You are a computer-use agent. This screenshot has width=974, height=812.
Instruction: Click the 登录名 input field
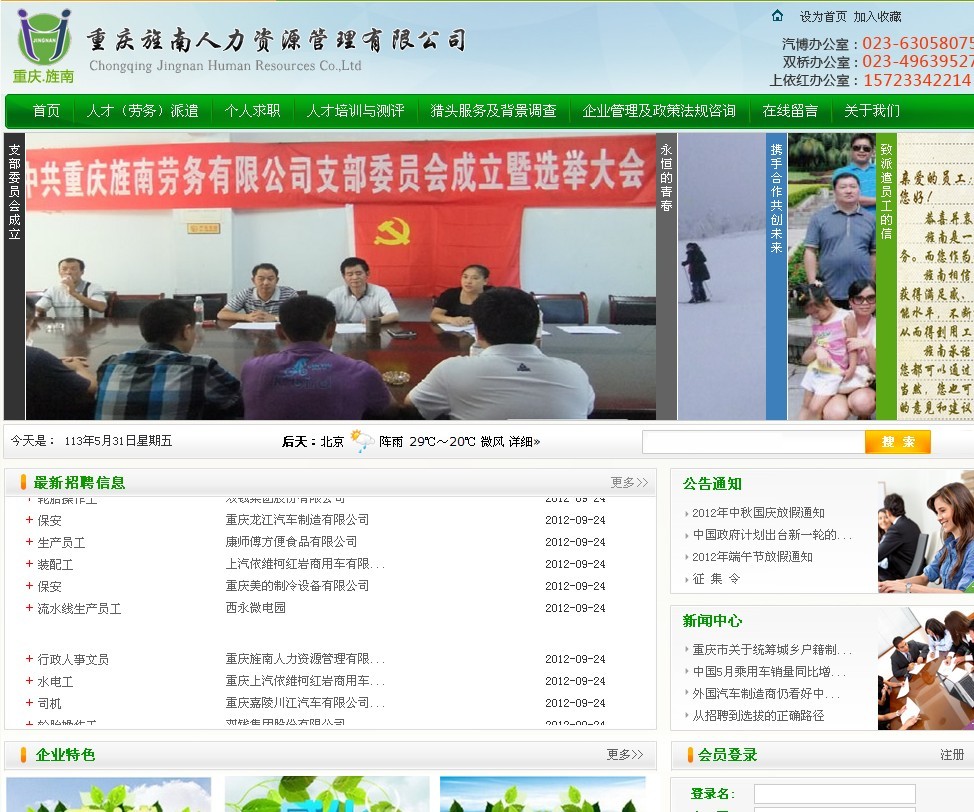click(x=834, y=793)
